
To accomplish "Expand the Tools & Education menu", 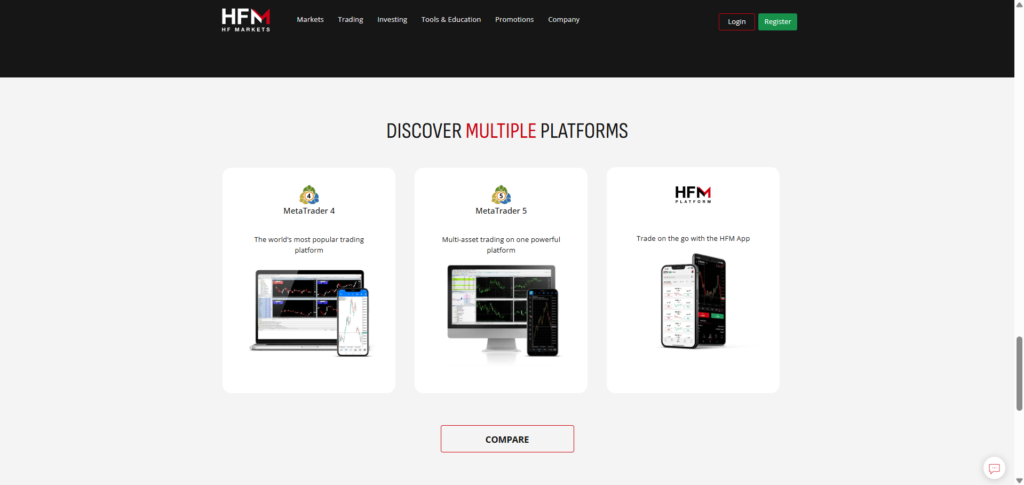I will point(451,20).
